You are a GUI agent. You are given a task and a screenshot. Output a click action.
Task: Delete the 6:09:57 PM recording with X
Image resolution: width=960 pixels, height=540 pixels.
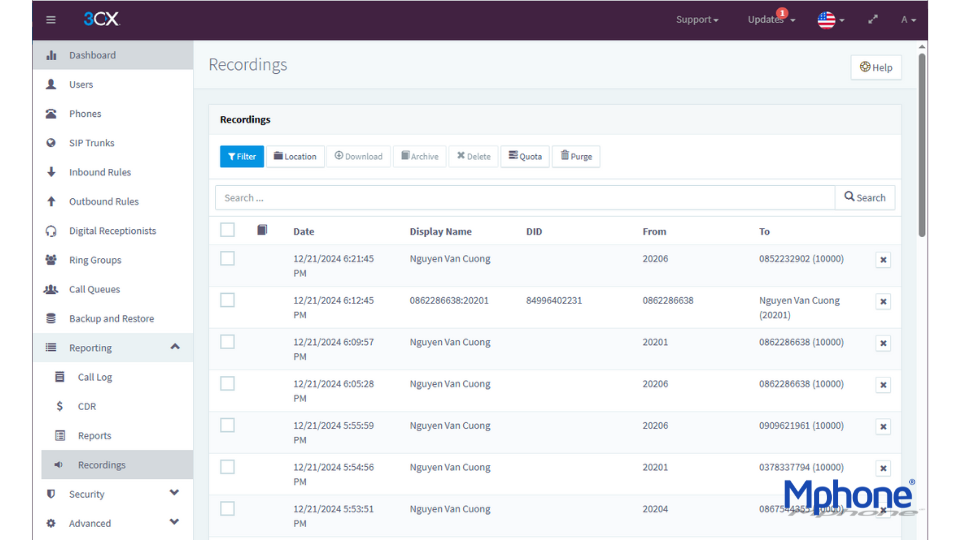tap(883, 343)
